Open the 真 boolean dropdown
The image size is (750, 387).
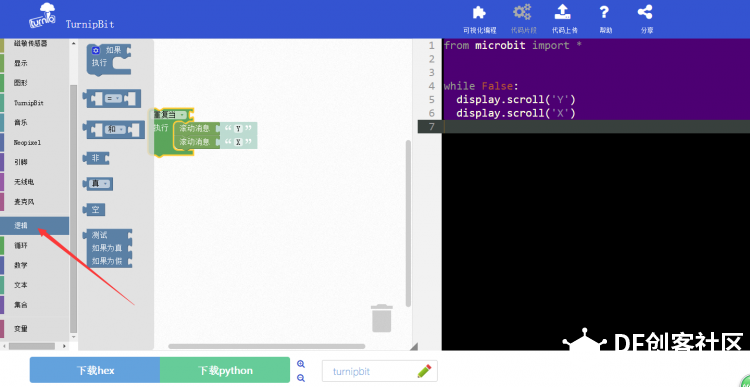(100, 184)
